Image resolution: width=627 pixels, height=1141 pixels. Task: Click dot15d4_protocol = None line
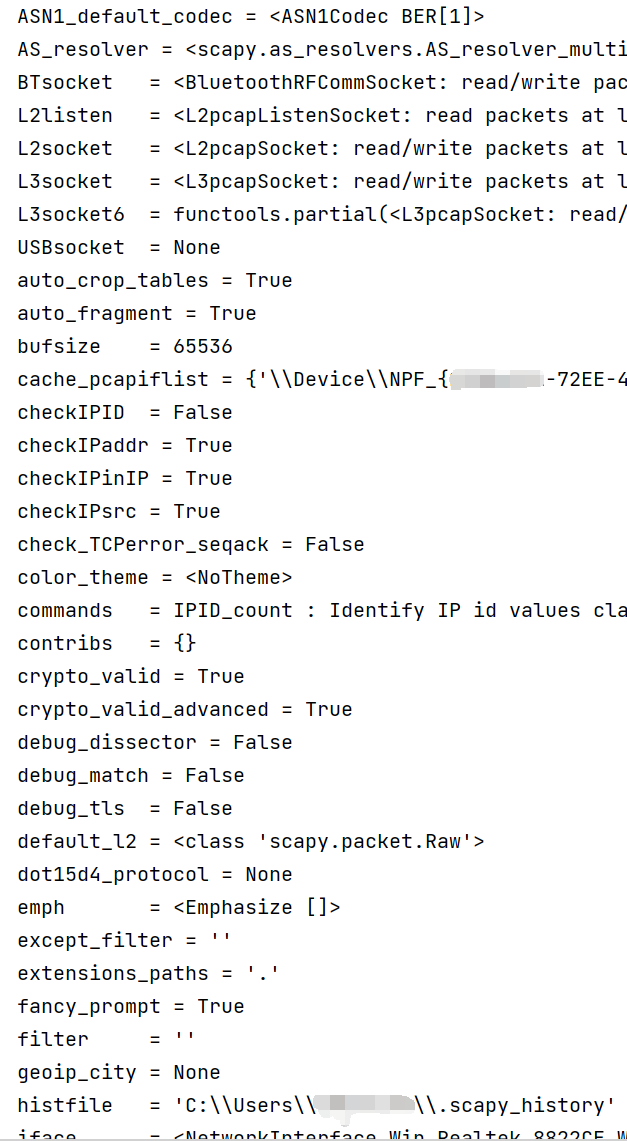pyautogui.click(x=155, y=875)
